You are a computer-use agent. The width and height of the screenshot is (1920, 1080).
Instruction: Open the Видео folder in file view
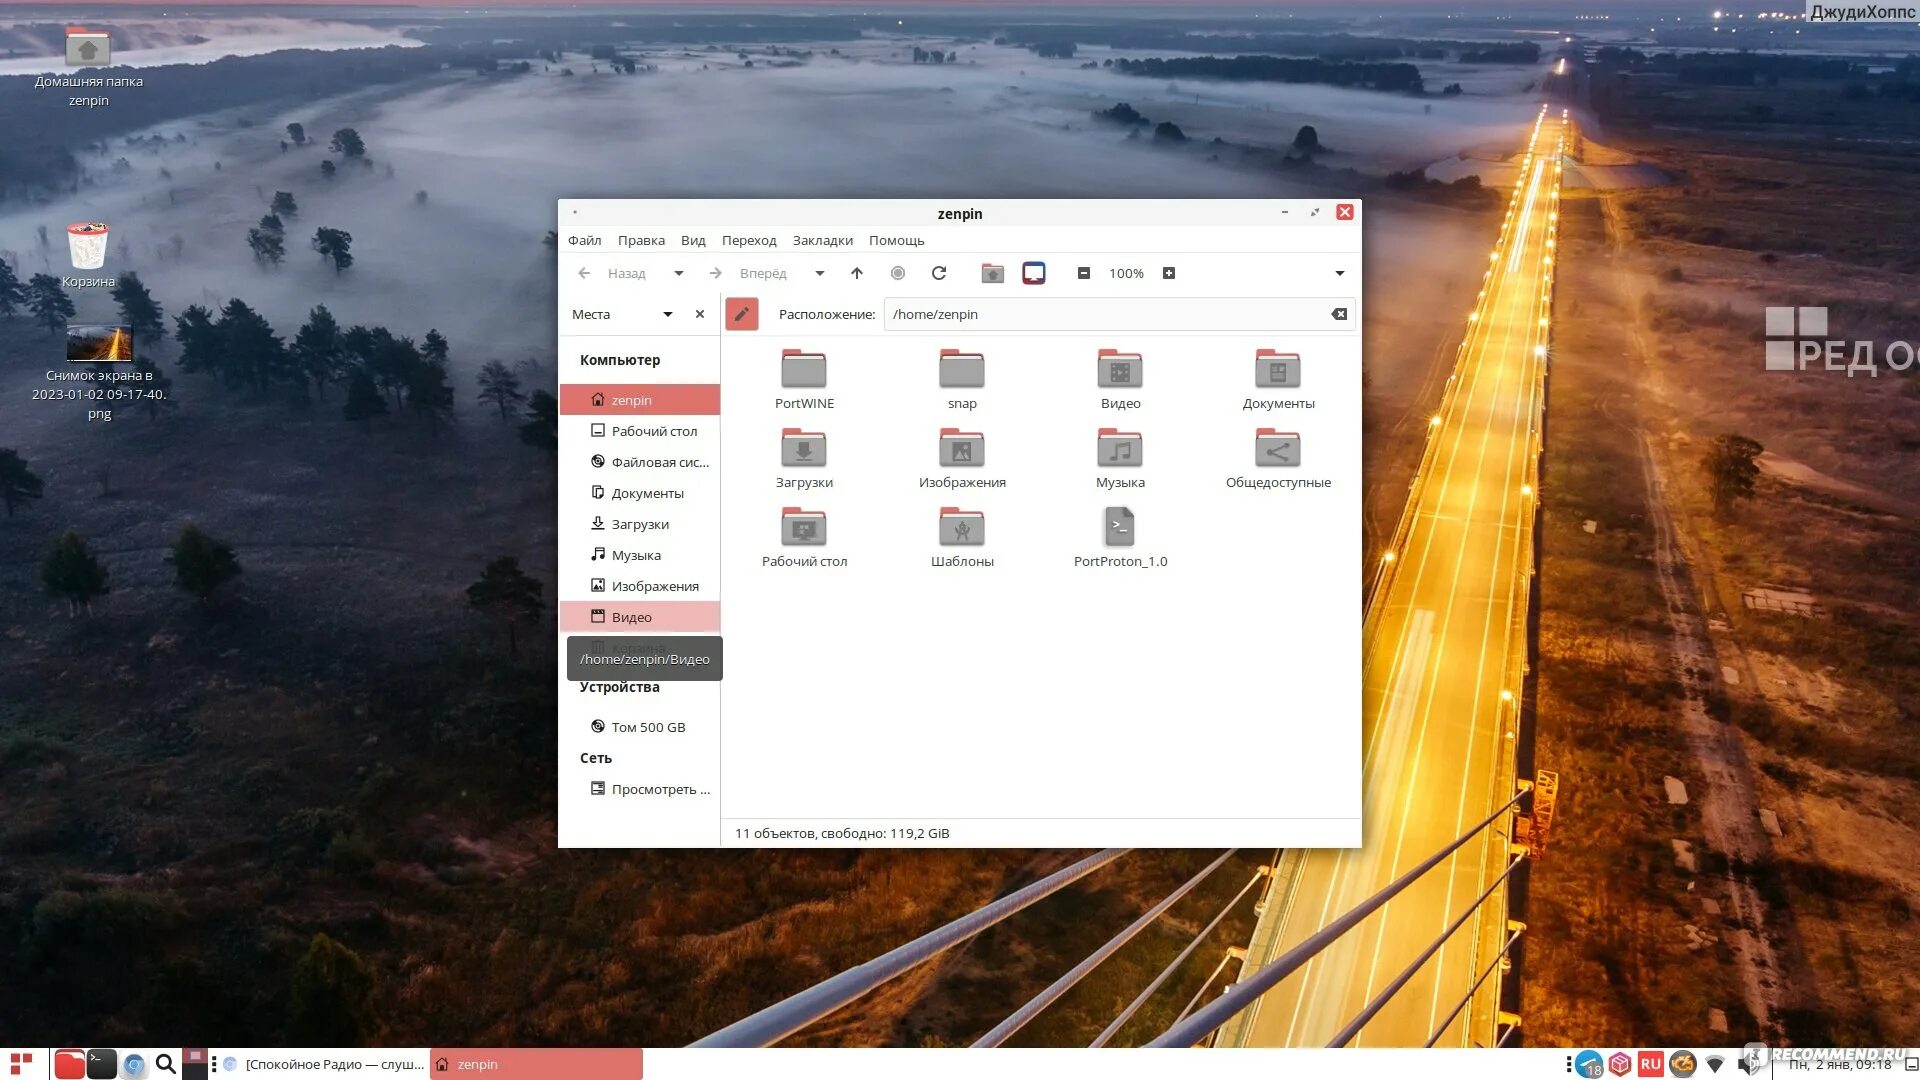(1120, 379)
